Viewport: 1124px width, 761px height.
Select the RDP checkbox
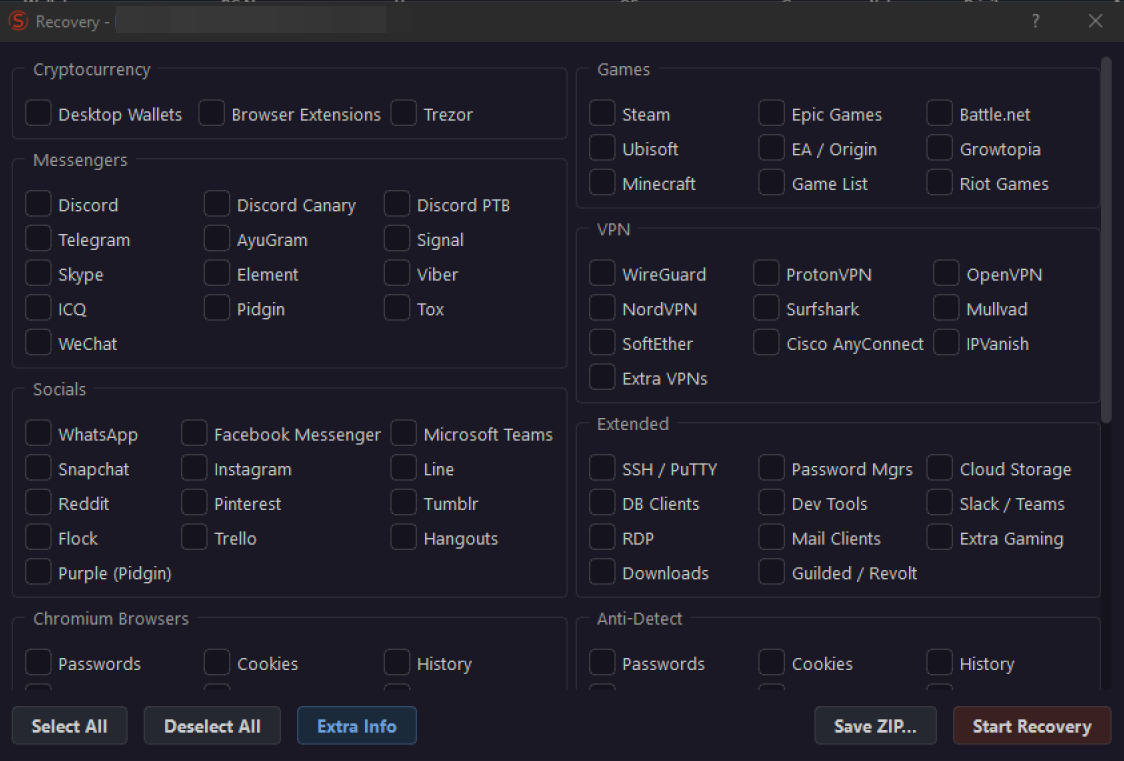(x=602, y=537)
